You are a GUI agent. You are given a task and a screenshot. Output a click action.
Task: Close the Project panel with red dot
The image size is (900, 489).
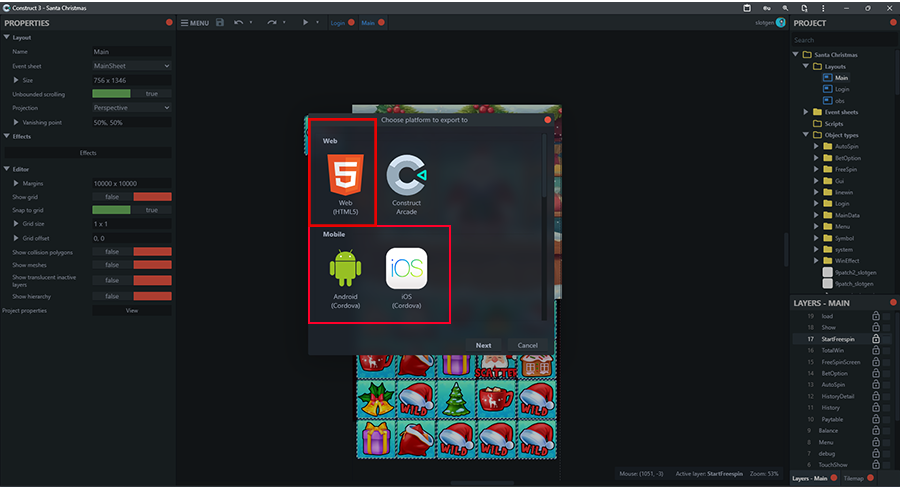pos(893,22)
